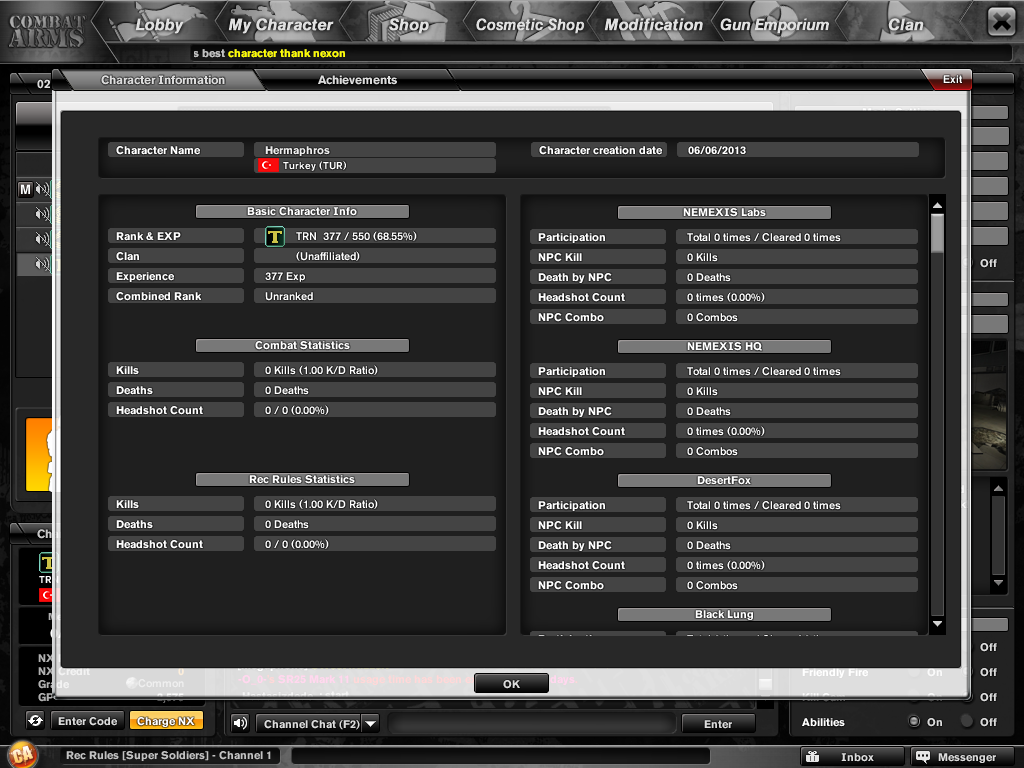Click the DesertFox header

point(724,481)
